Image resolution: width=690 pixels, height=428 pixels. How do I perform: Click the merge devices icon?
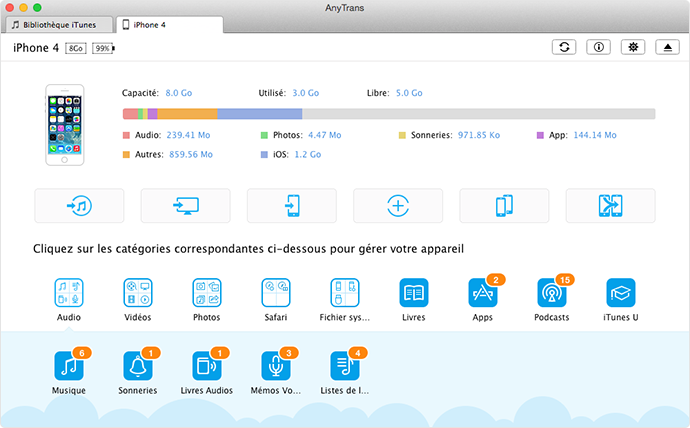pos(610,206)
